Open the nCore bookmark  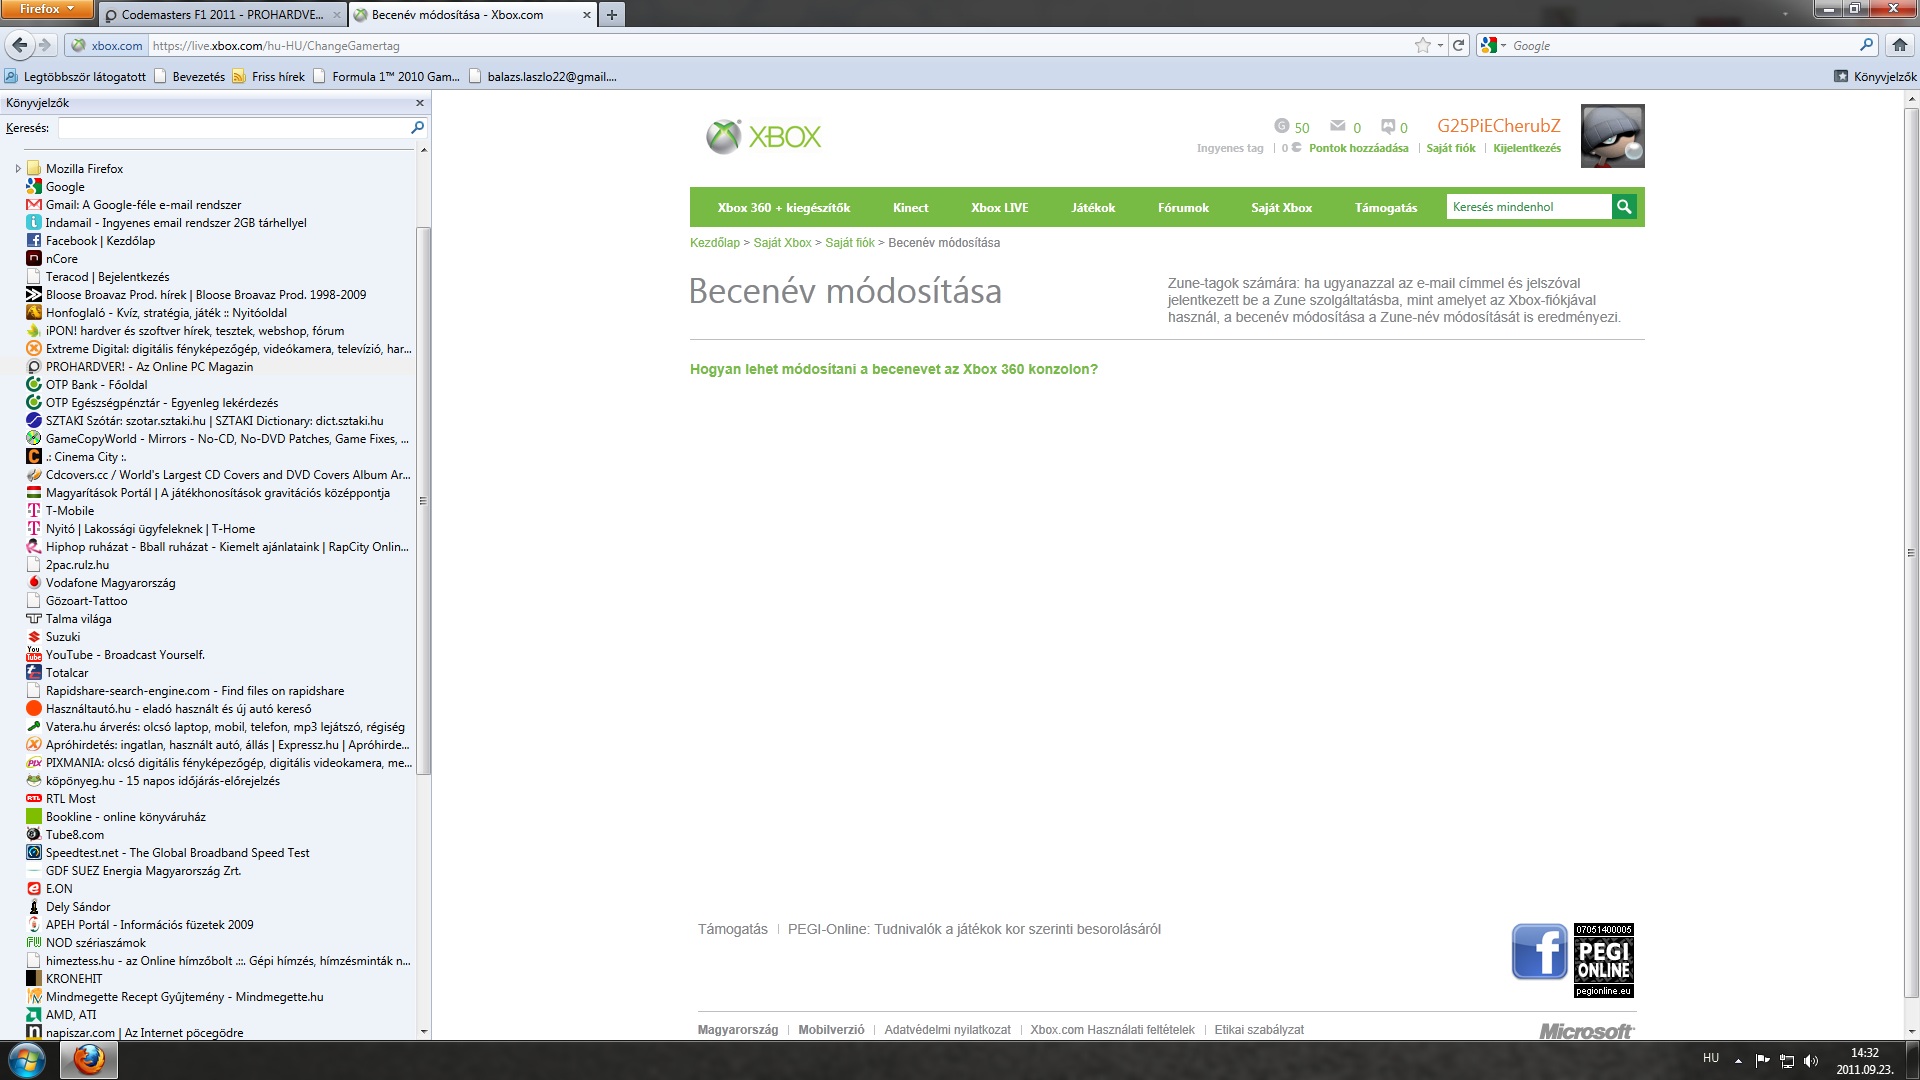[61, 259]
